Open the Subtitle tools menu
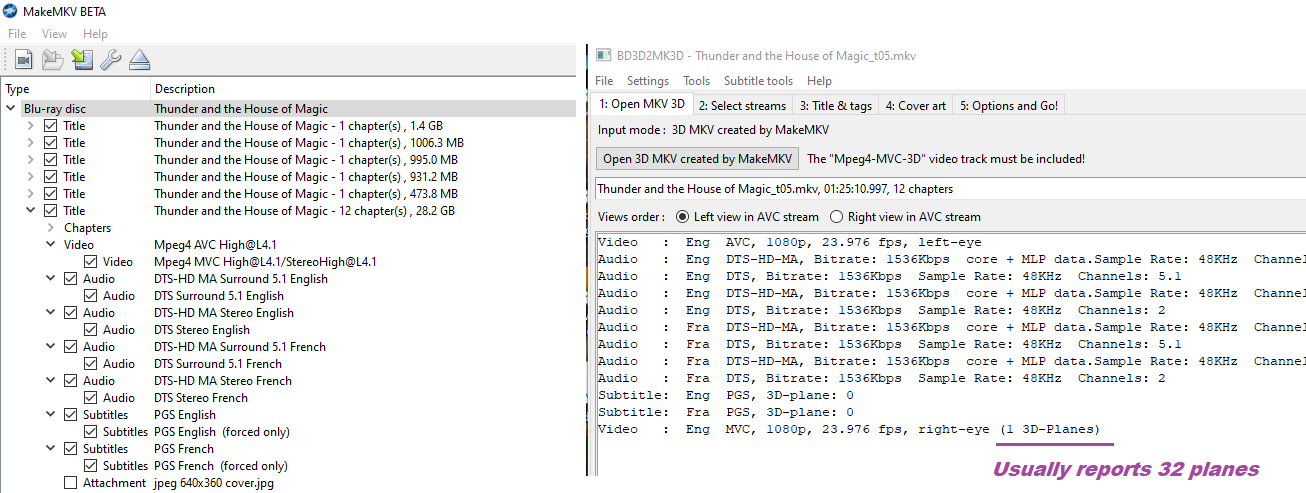The width and height of the screenshot is (1306, 493). 758,81
